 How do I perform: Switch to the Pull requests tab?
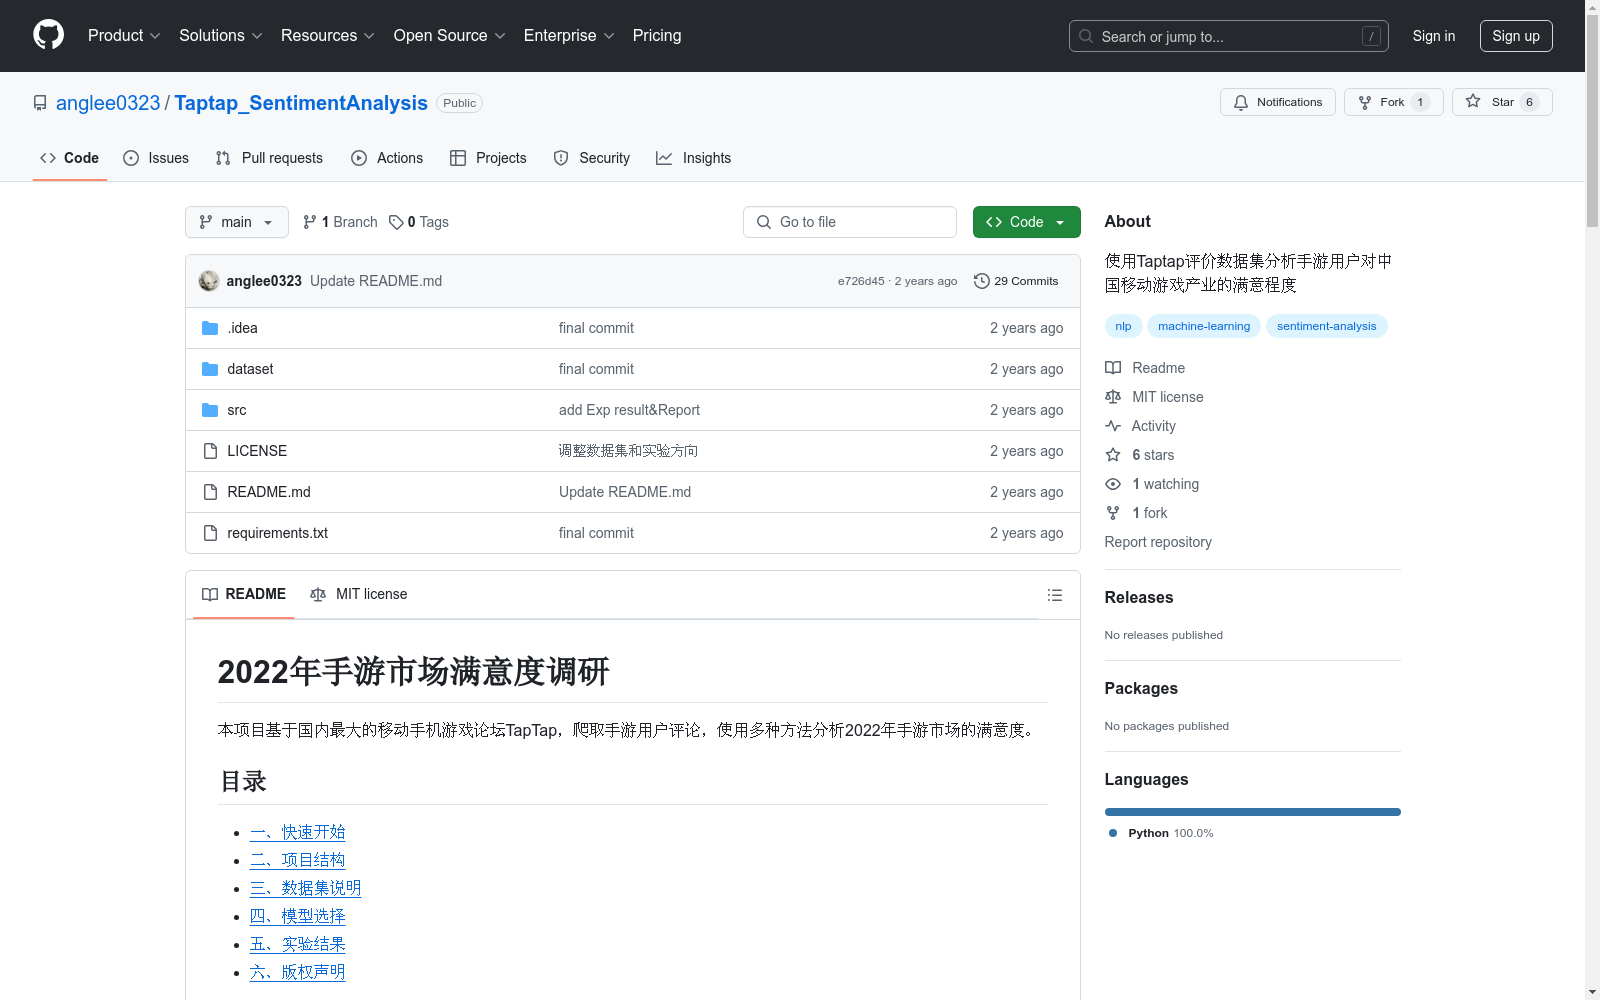[x=269, y=158]
